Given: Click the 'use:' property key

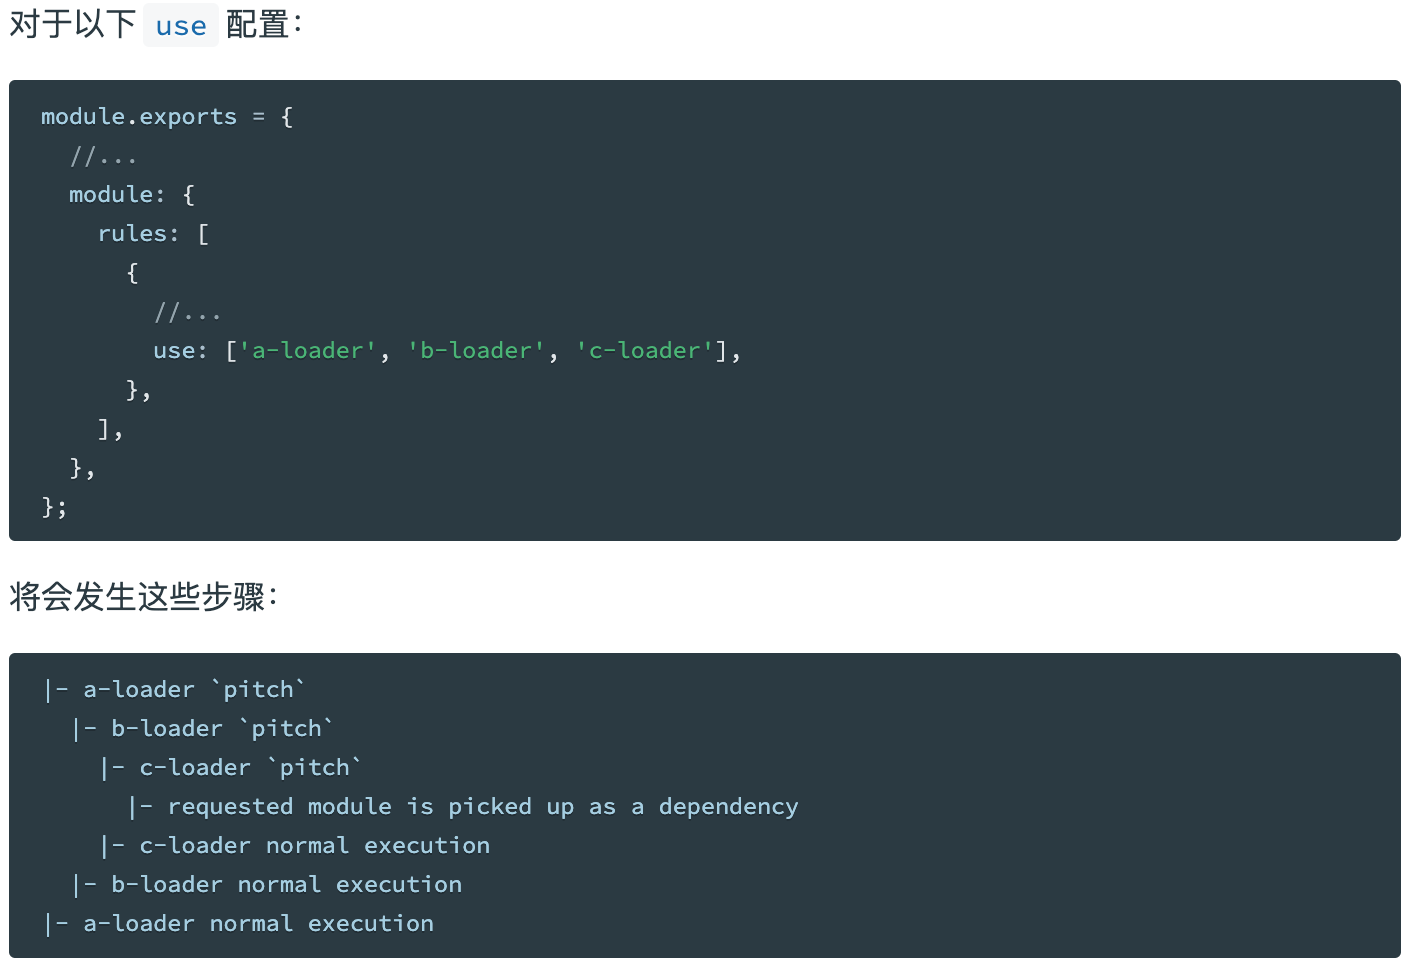Looking at the screenshot, I should (x=181, y=351).
